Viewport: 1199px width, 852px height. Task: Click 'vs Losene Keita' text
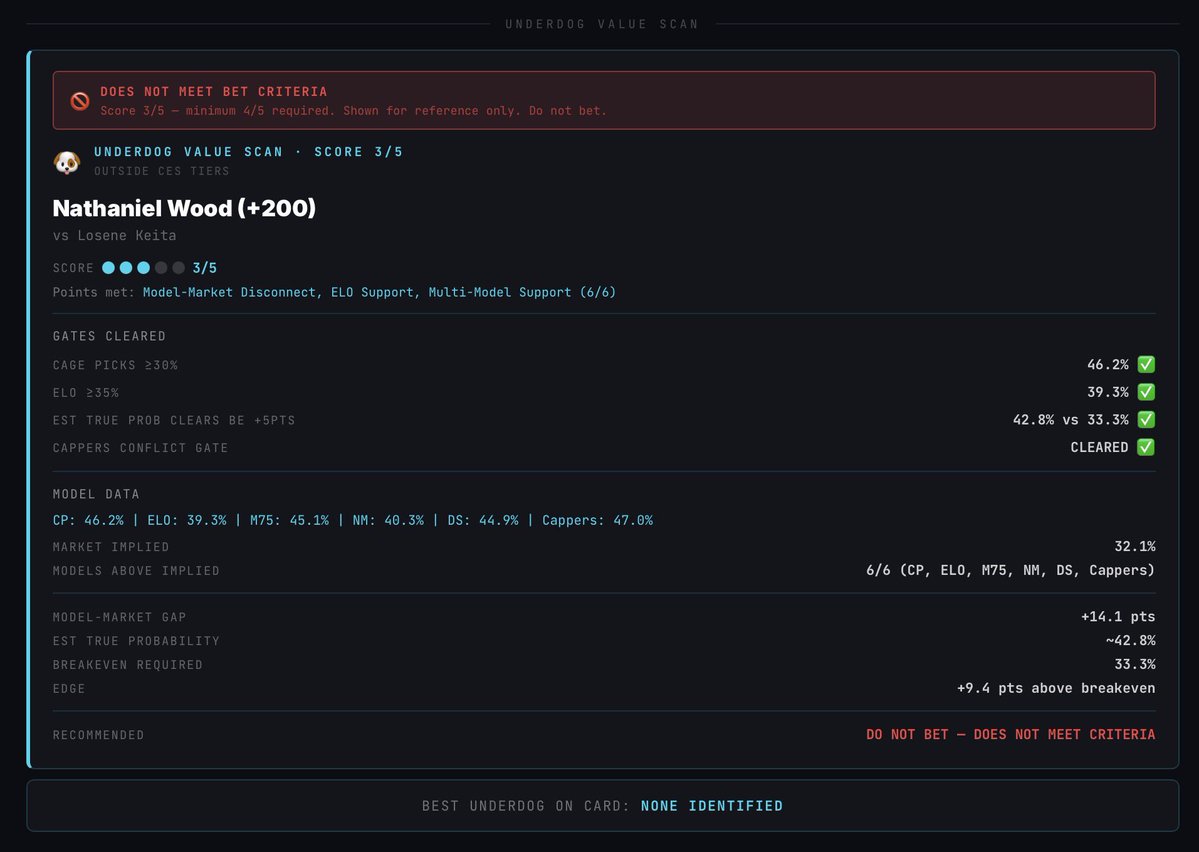pyautogui.click(x=115, y=236)
